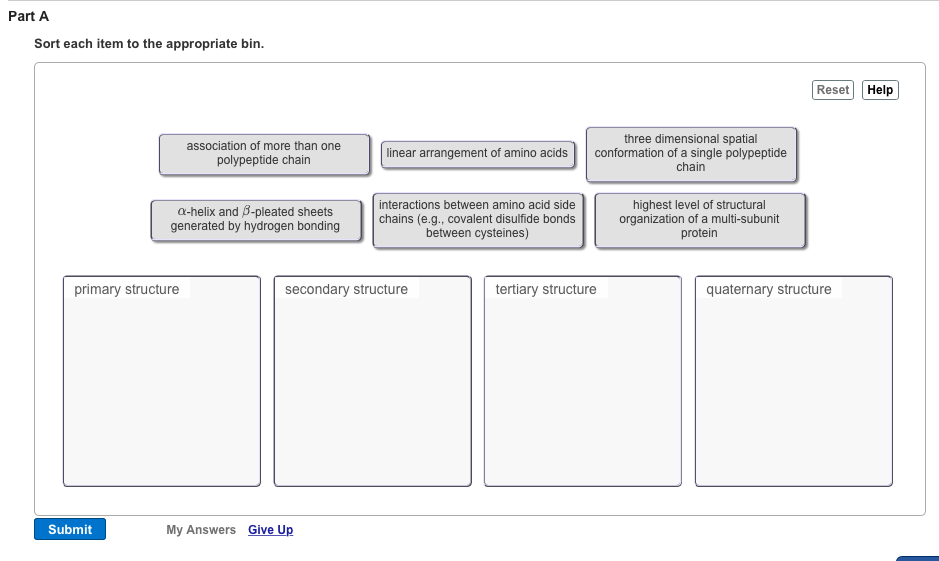939x561 pixels.
Task: Click the 'quaternary structure' bin label
Action: pyautogui.click(x=769, y=290)
